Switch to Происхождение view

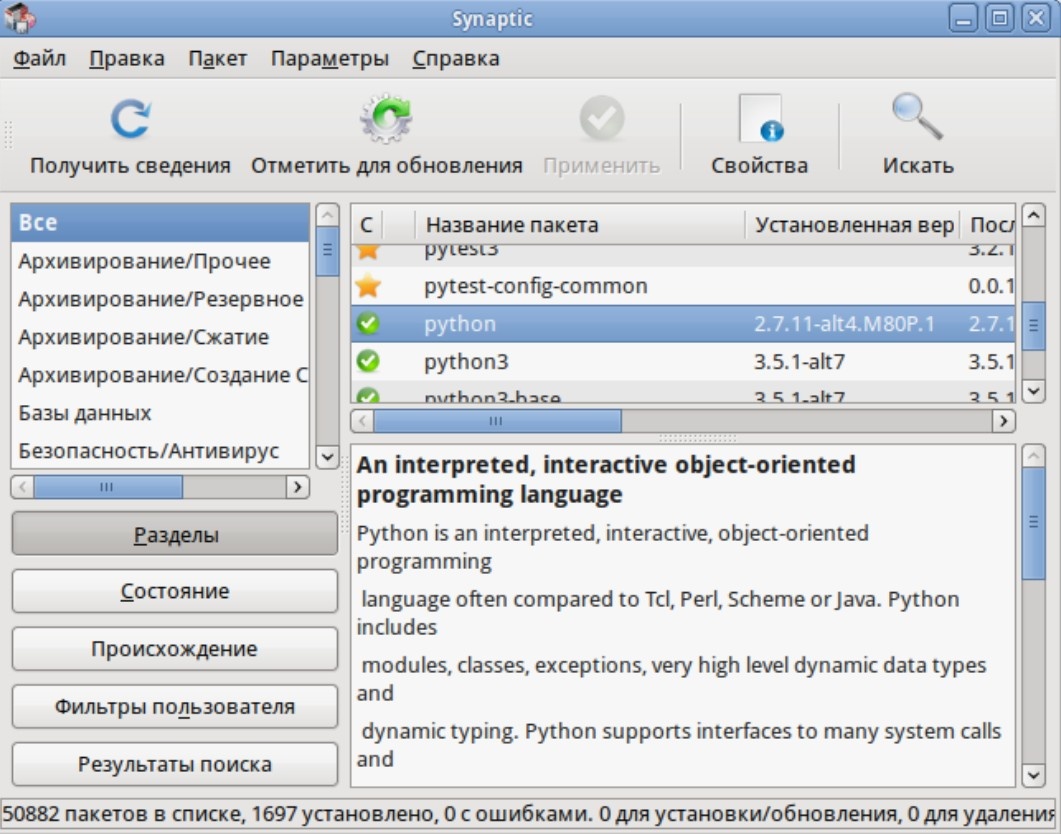175,649
